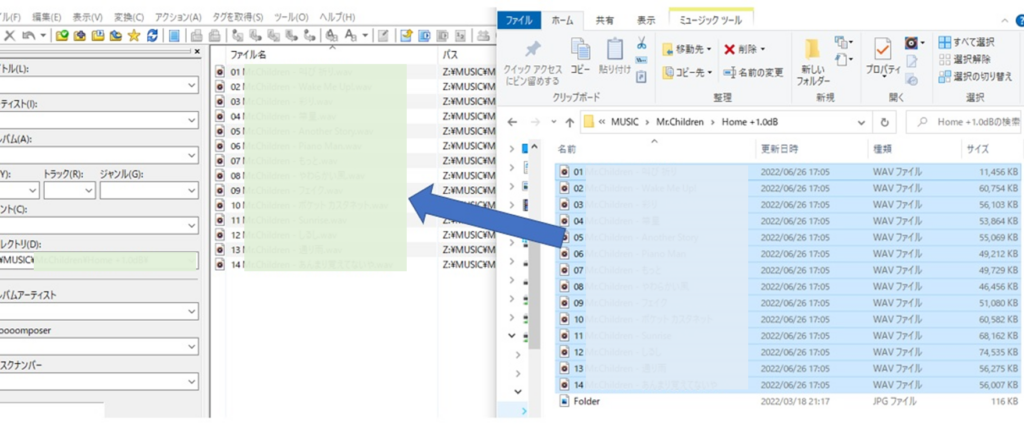The width and height of the screenshot is (1024, 436).
Task: Switch to the 共有 ribbon tab
Action: [605, 18]
